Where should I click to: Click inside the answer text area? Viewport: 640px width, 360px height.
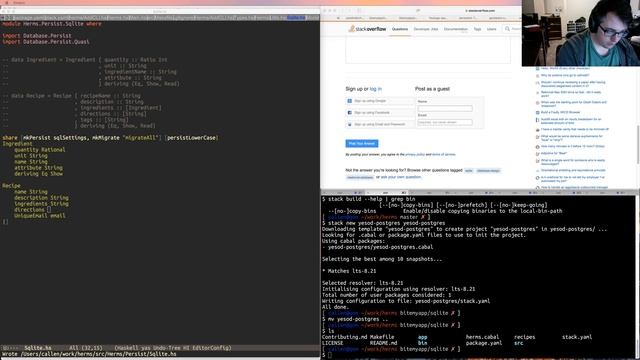tap(428, 51)
